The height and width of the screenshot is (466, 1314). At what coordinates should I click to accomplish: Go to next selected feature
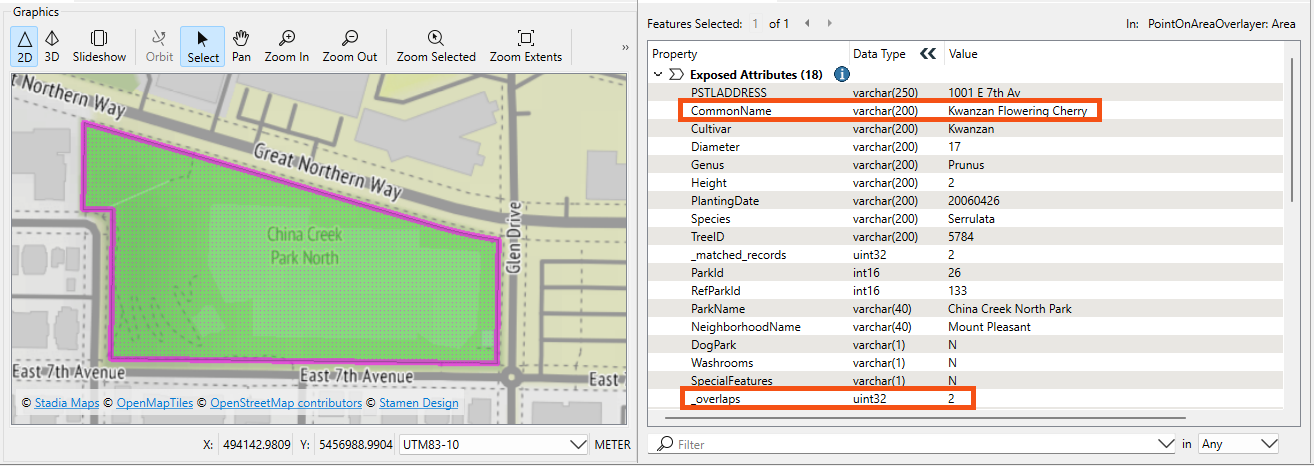coord(830,23)
